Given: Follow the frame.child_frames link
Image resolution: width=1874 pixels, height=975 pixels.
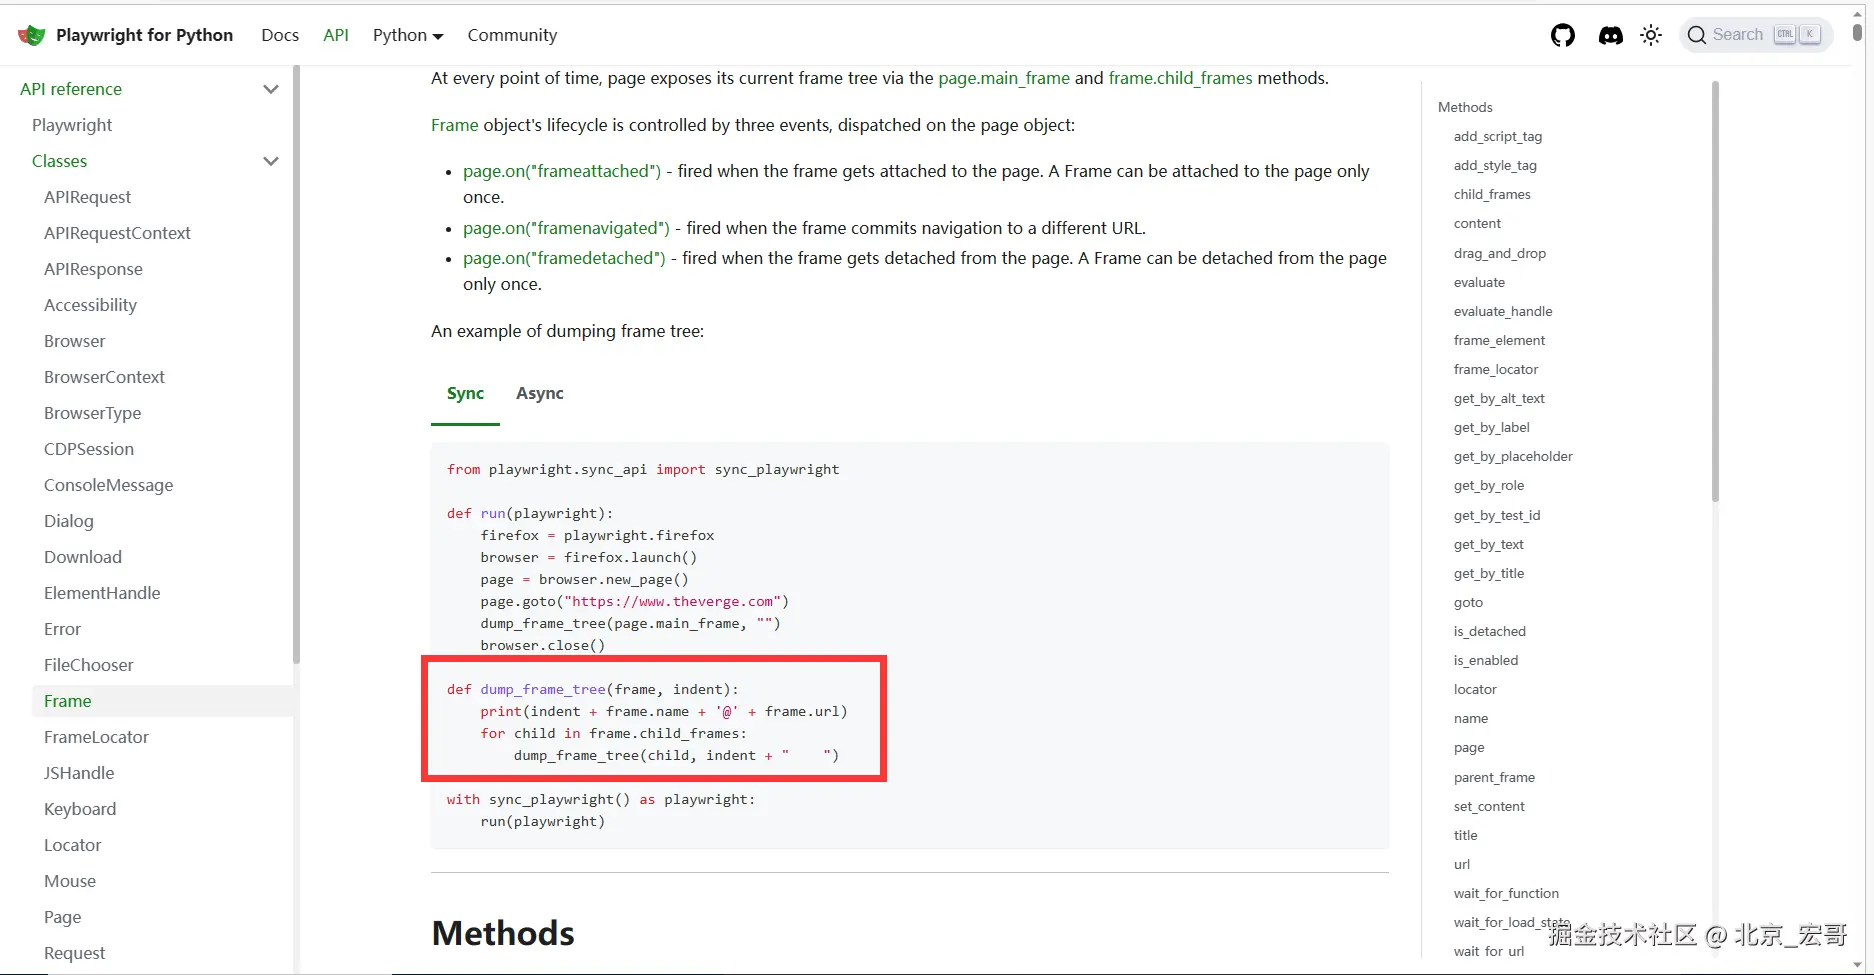Looking at the screenshot, I should 1180,78.
